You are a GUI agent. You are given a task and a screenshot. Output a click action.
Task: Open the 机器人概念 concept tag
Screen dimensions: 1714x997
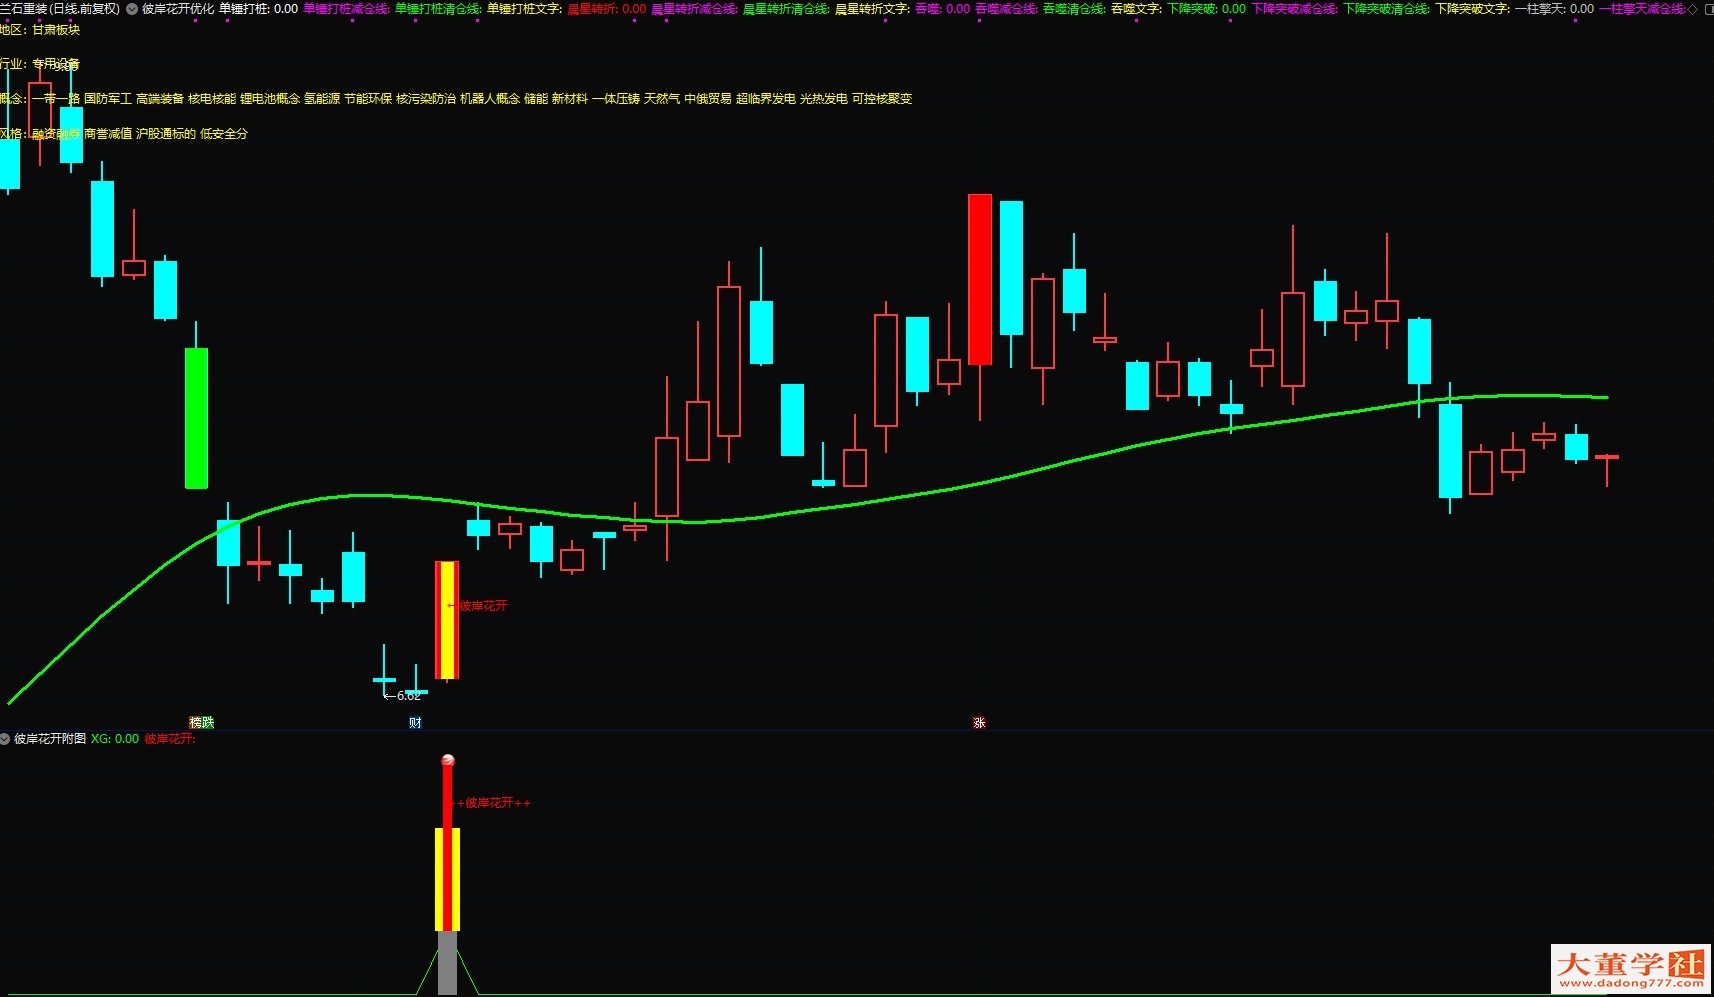490,99
